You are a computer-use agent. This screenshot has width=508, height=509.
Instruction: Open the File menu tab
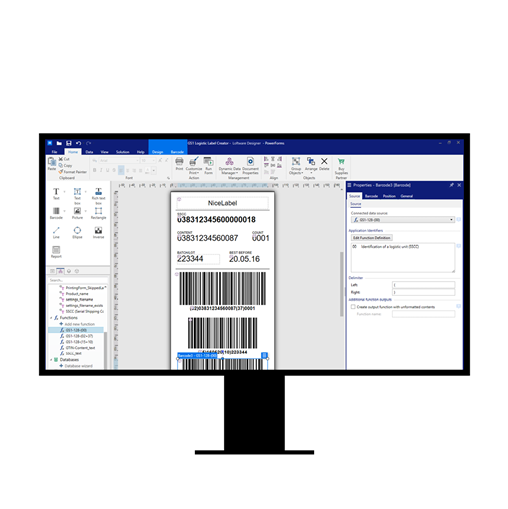(x=54, y=152)
